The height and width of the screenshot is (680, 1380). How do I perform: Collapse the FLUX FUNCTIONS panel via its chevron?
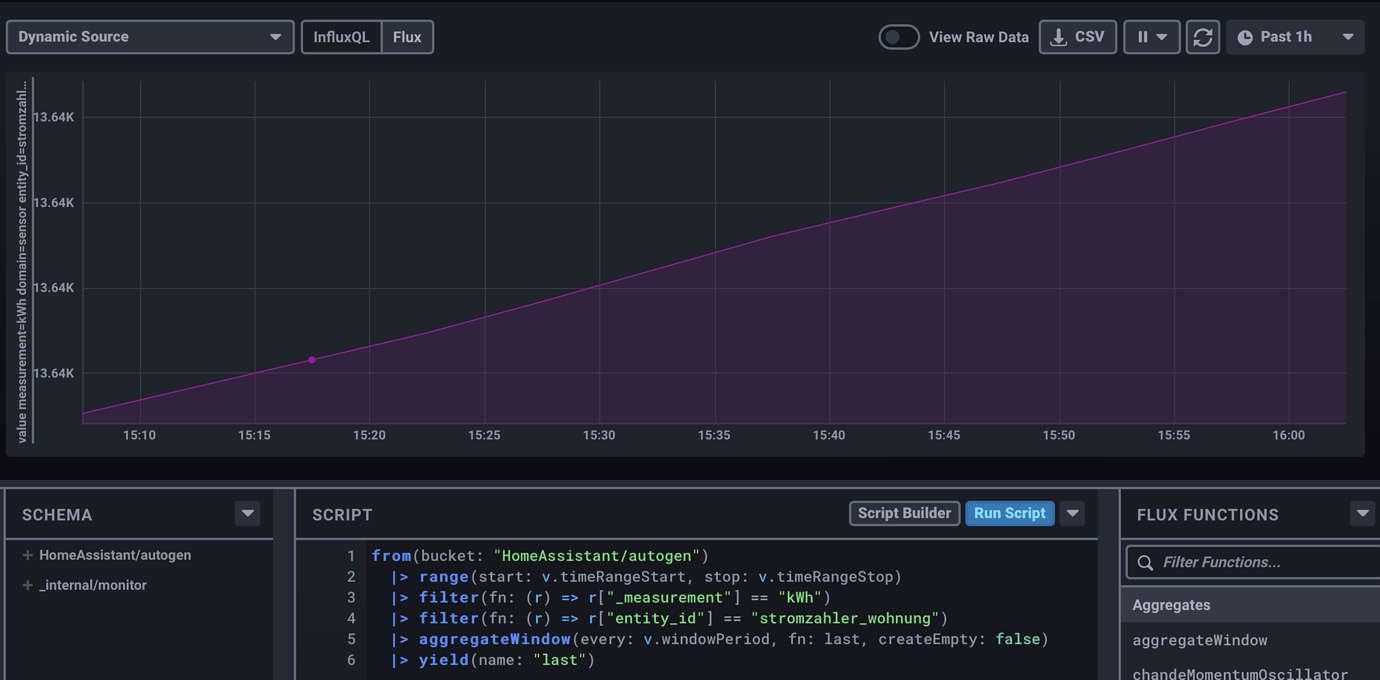(x=1362, y=514)
